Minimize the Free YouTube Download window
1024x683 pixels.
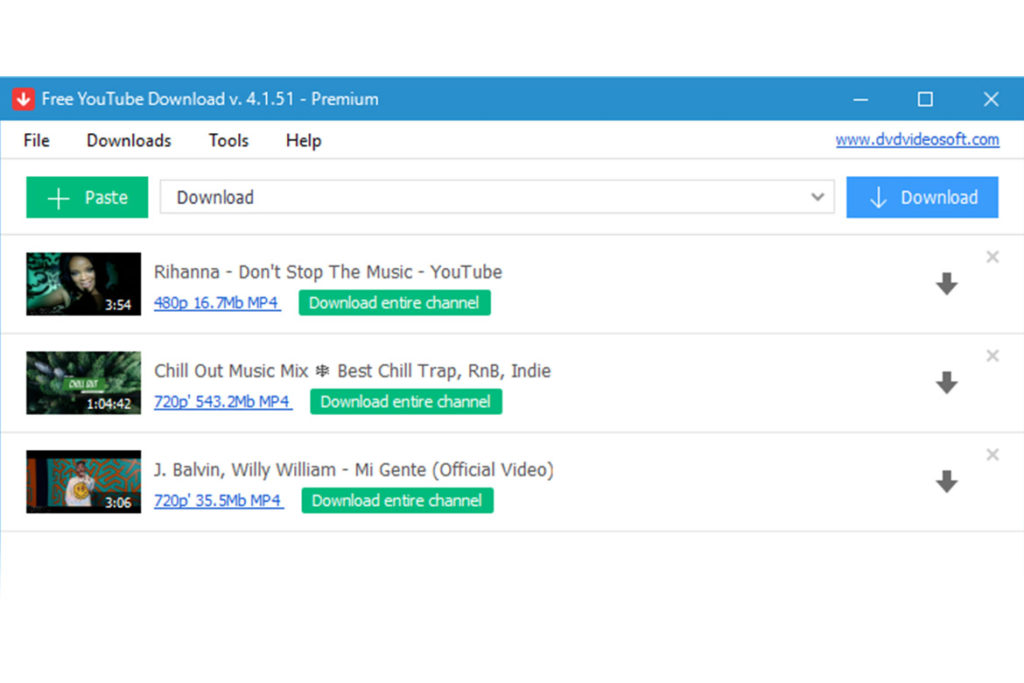click(x=861, y=99)
